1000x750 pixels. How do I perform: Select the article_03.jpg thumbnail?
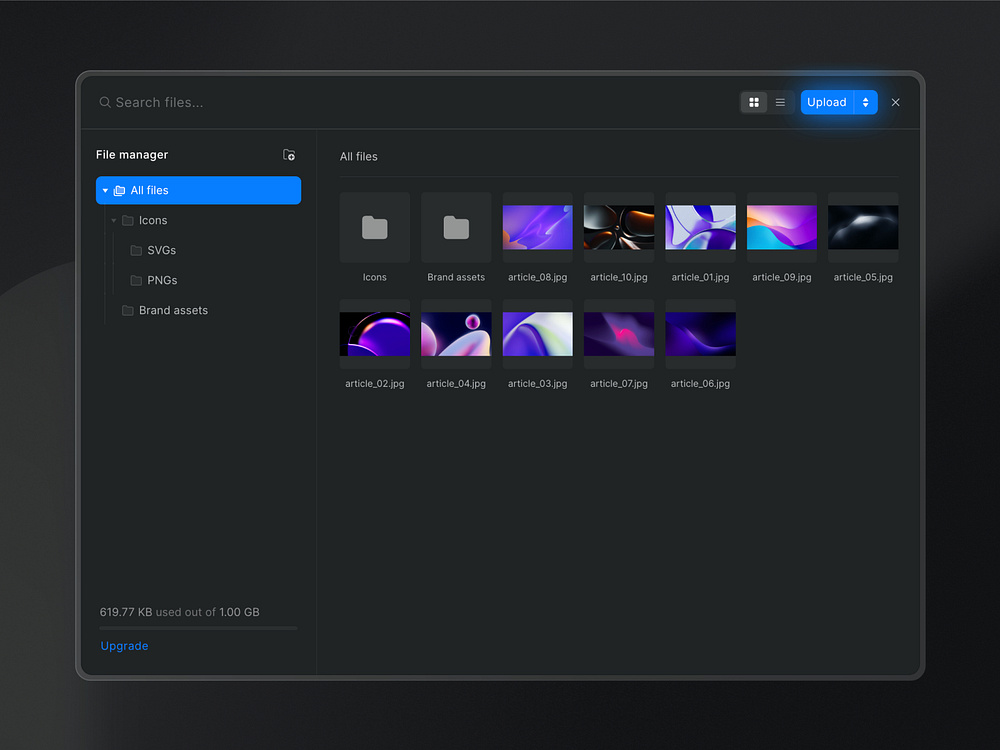click(x=538, y=334)
